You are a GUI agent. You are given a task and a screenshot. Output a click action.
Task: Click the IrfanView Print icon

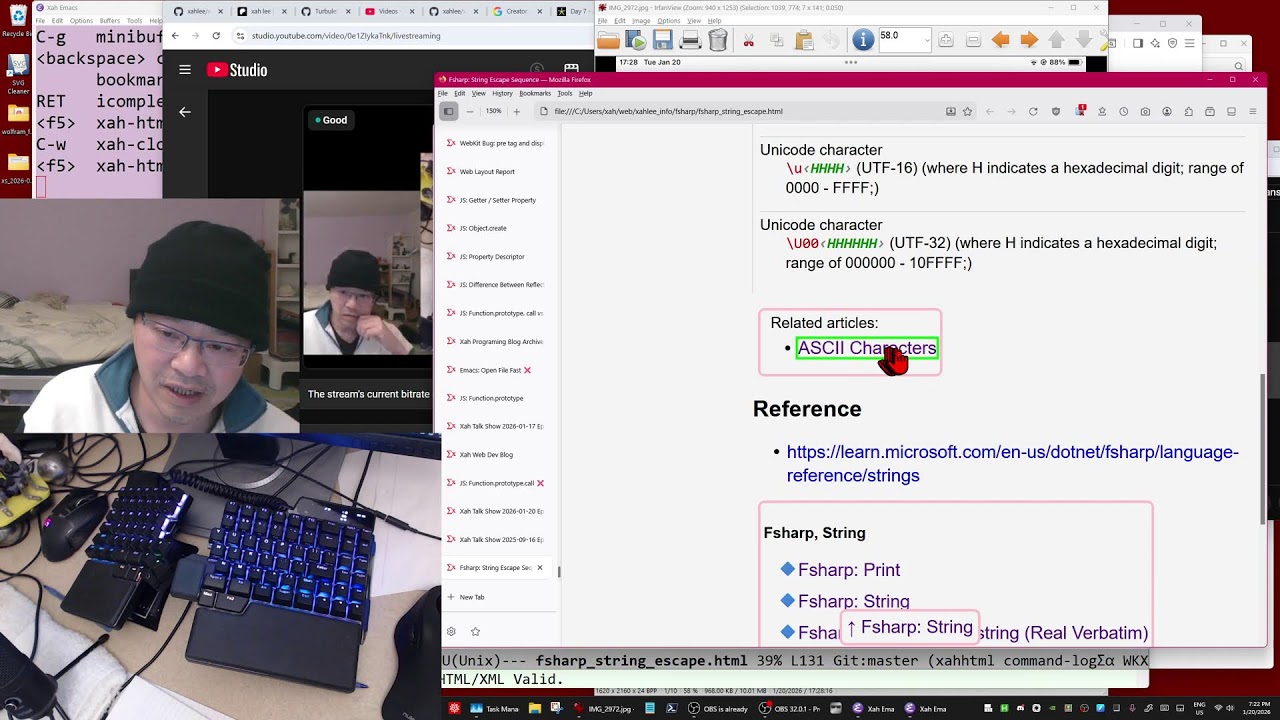click(690, 40)
